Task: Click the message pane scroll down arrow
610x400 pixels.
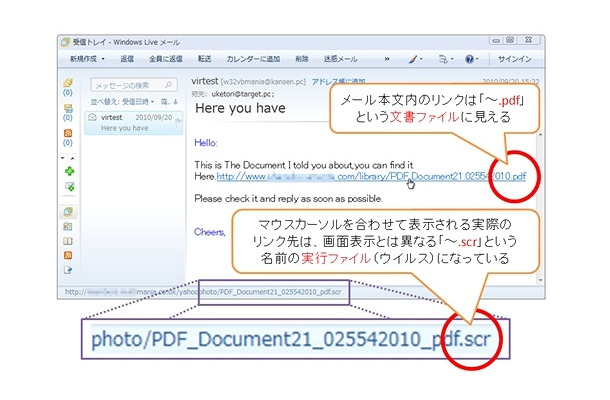Action: pos(540,280)
